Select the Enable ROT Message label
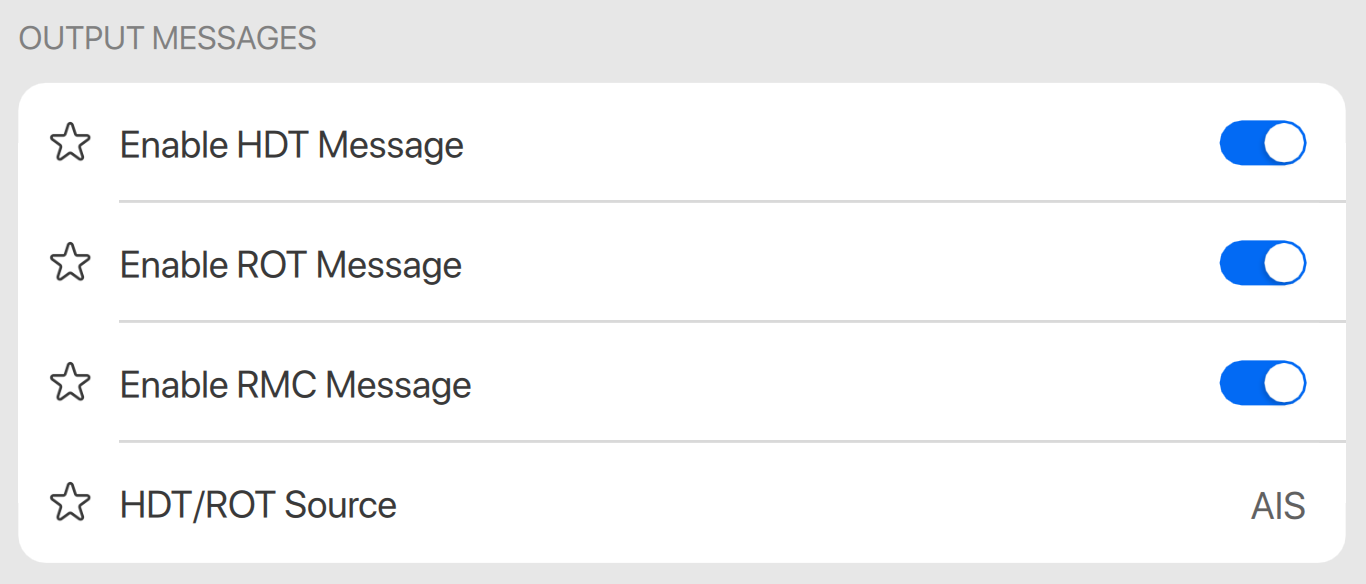Image resolution: width=1366 pixels, height=584 pixels. pyautogui.click(x=290, y=266)
